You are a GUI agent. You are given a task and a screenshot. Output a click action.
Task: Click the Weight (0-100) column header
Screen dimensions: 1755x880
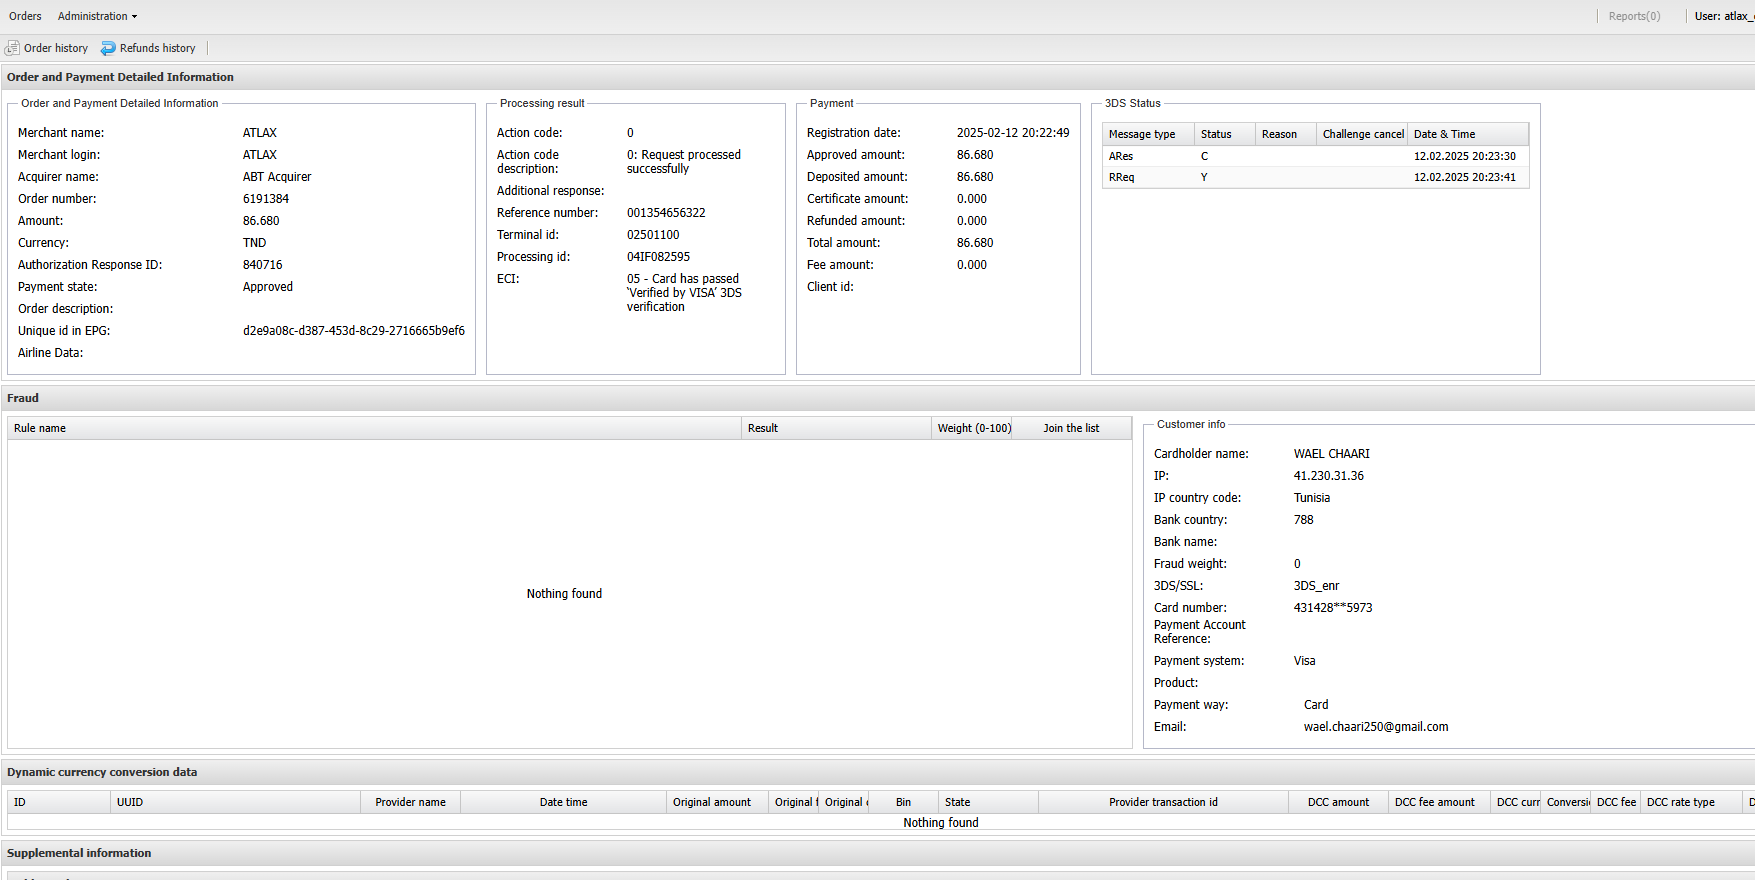point(973,428)
